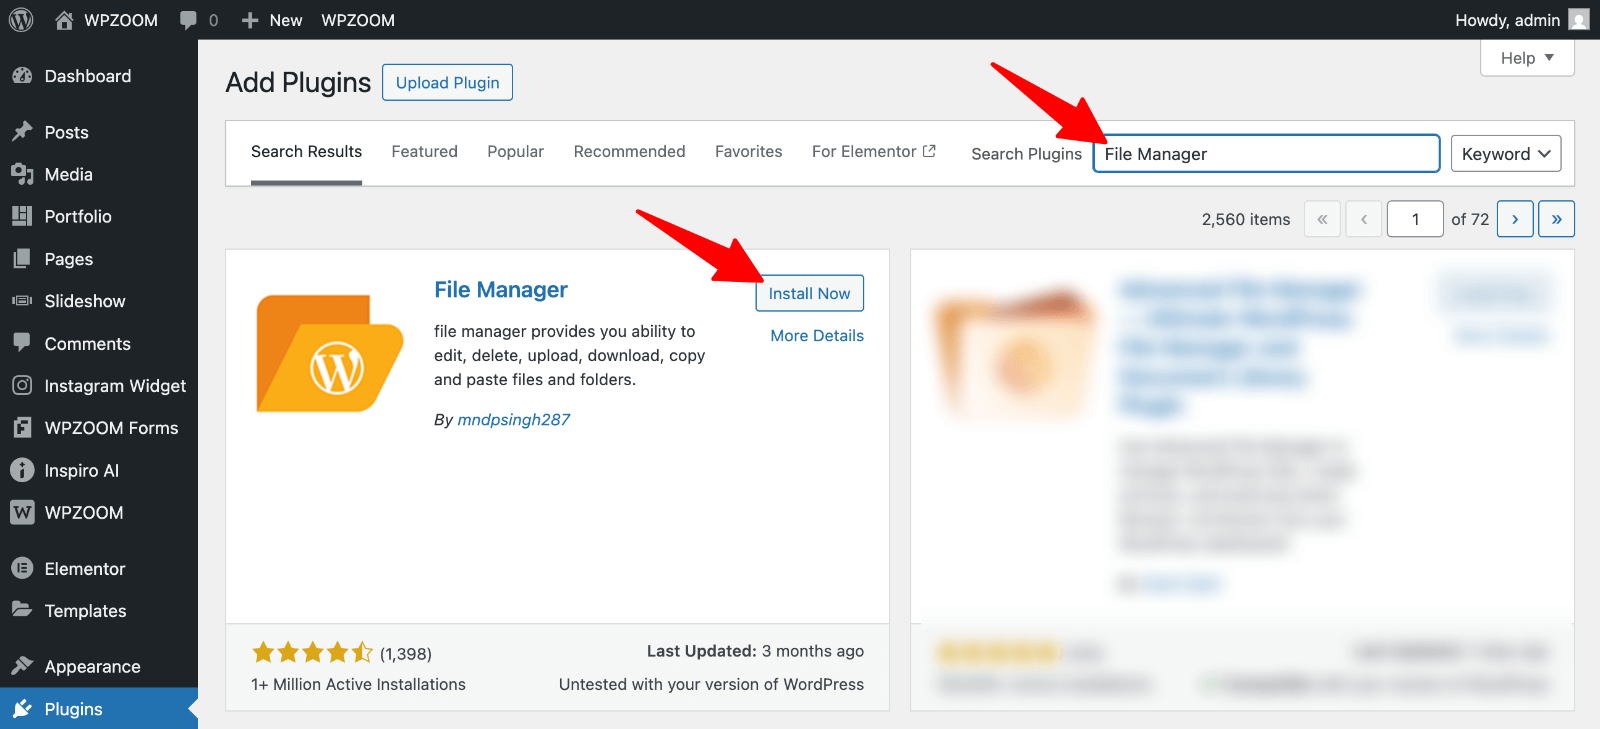Click the star rating of File Manager
This screenshot has height=729, width=1600.
point(312,653)
